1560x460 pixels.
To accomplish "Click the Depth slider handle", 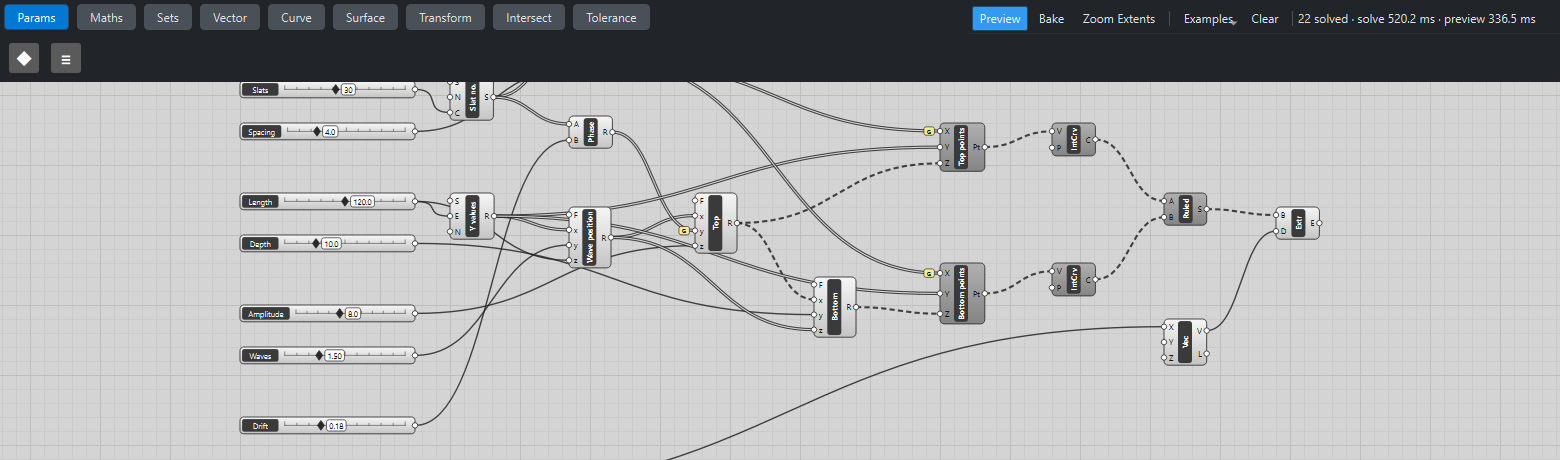I will pyautogui.click(x=316, y=243).
